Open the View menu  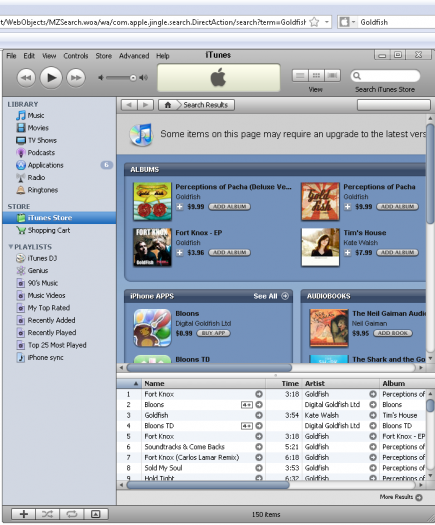(x=49, y=56)
